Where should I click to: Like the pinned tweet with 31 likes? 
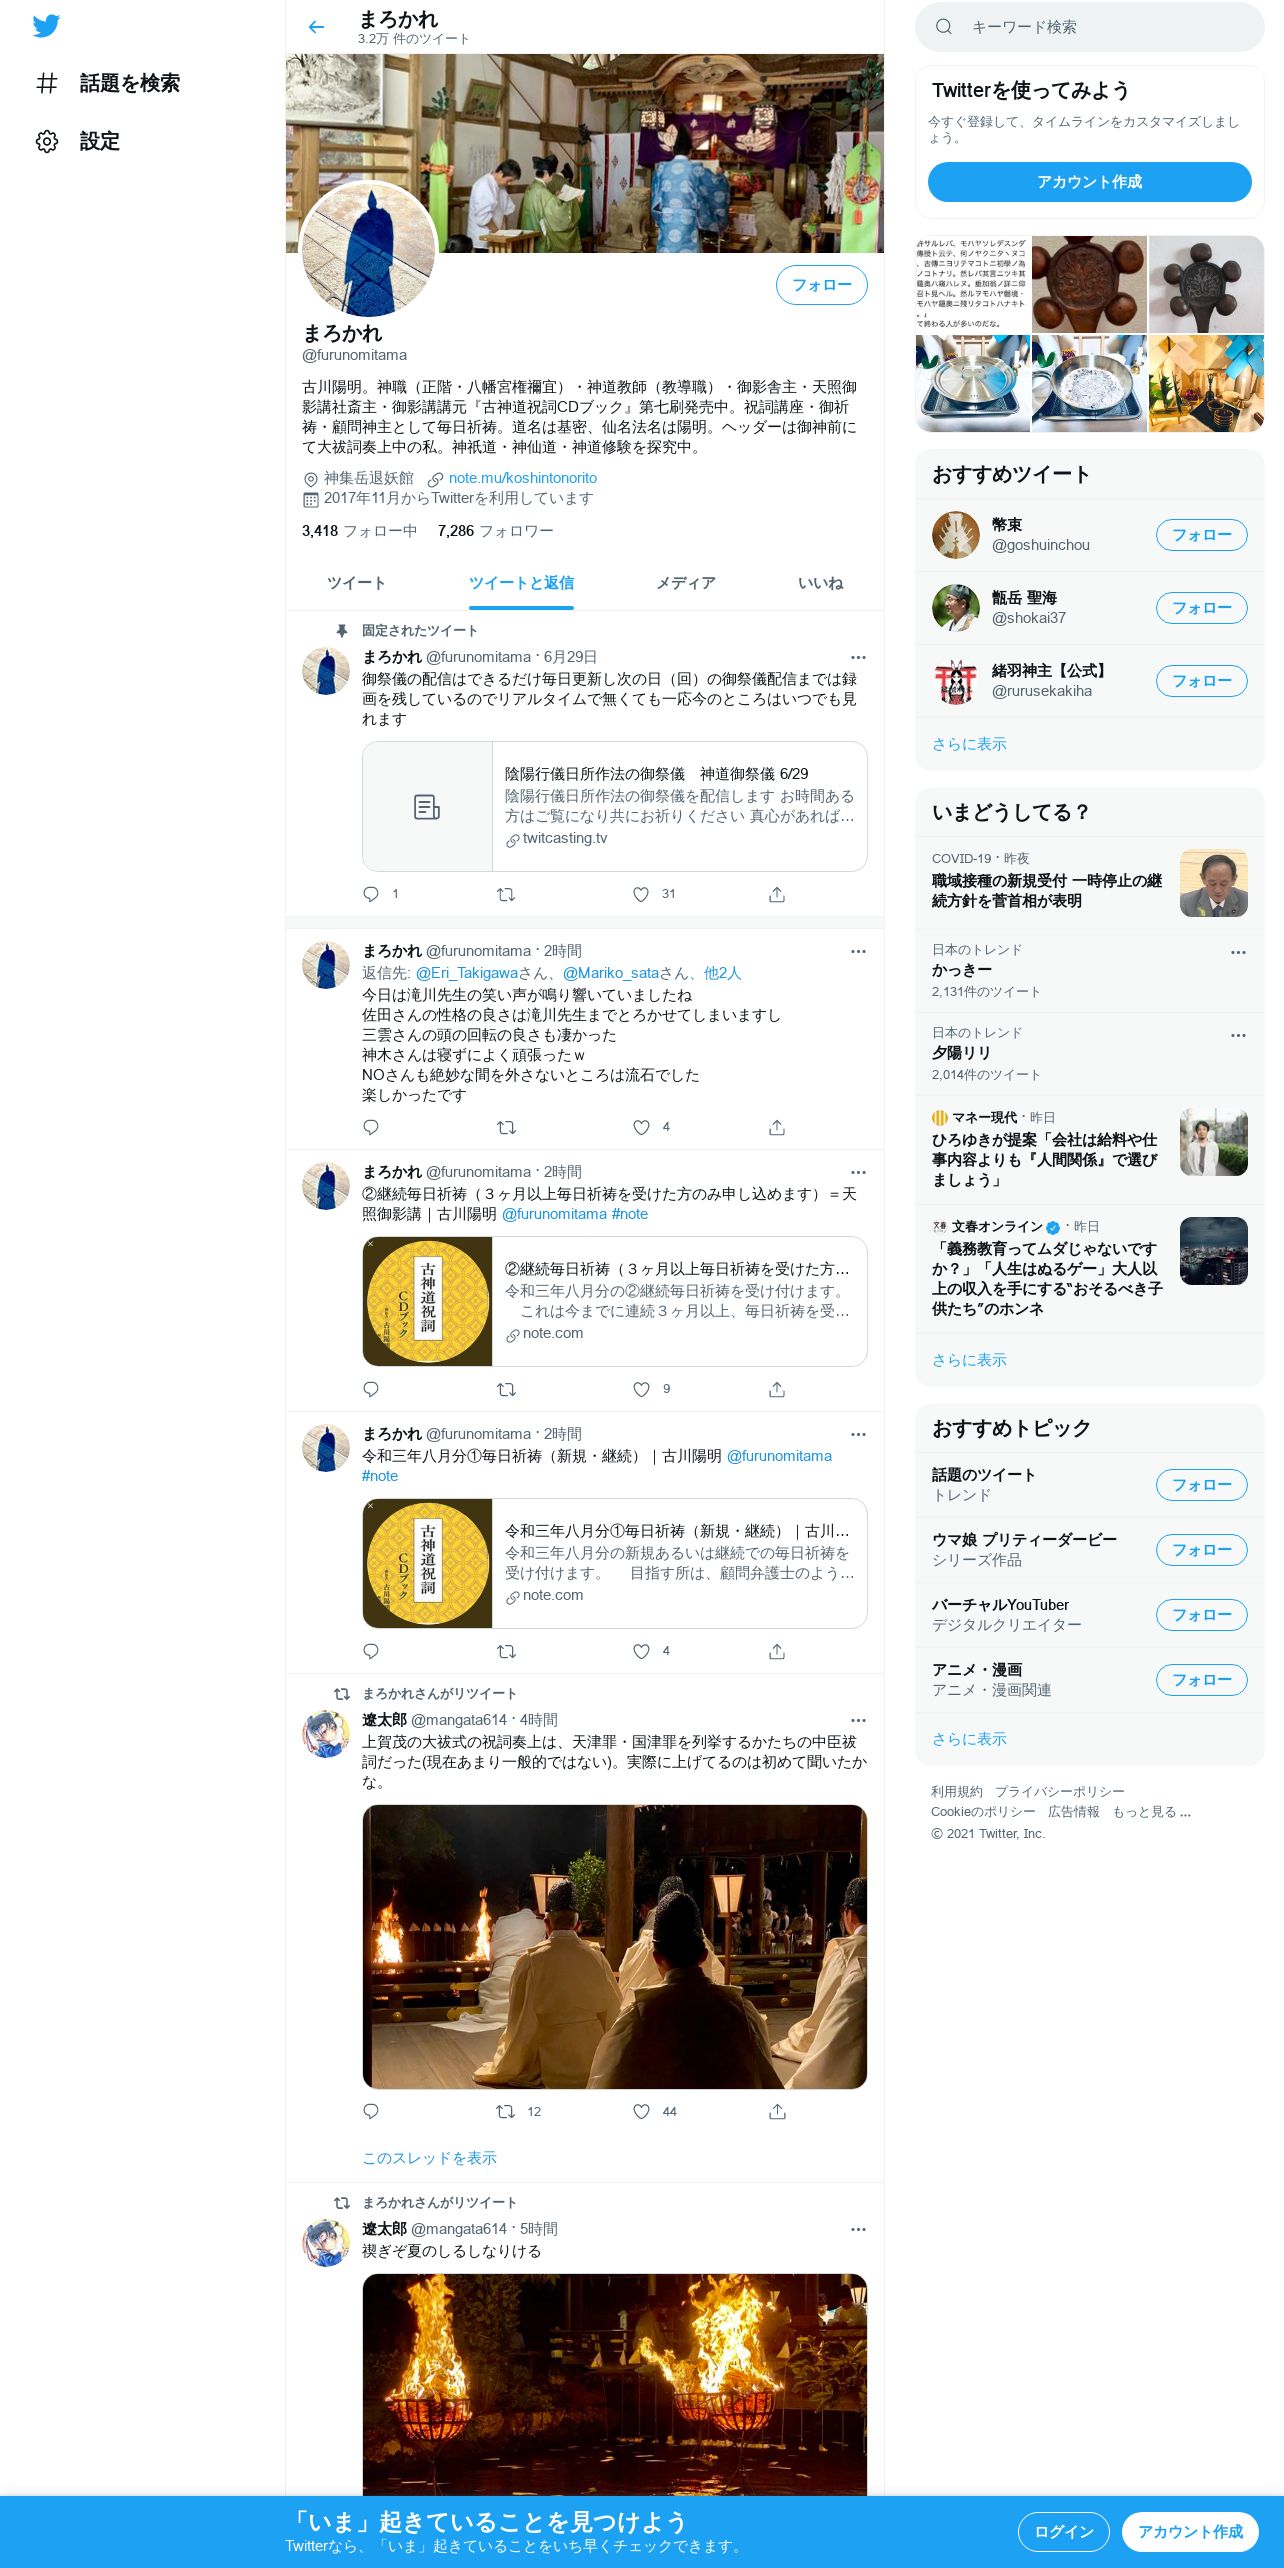pyautogui.click(x=641, y=894)
